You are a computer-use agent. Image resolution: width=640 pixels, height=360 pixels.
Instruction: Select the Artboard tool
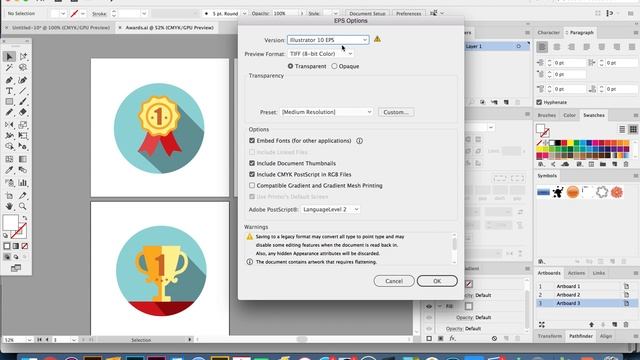click(9, 196)
